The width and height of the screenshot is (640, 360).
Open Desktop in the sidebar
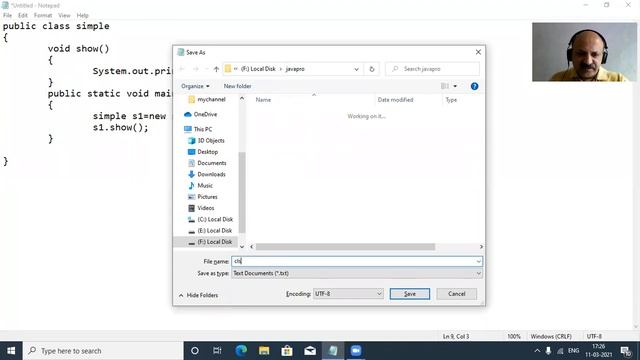click(x=203, y=152)
